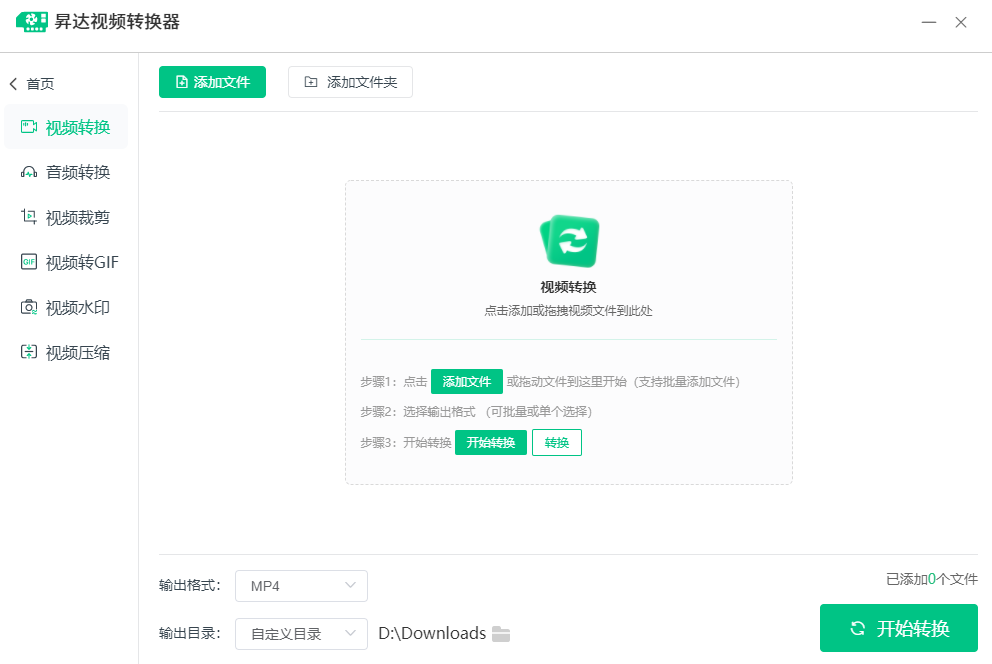Click the app logo in the title bar
This screenshot has height=664, width=992.
(31, 22)
